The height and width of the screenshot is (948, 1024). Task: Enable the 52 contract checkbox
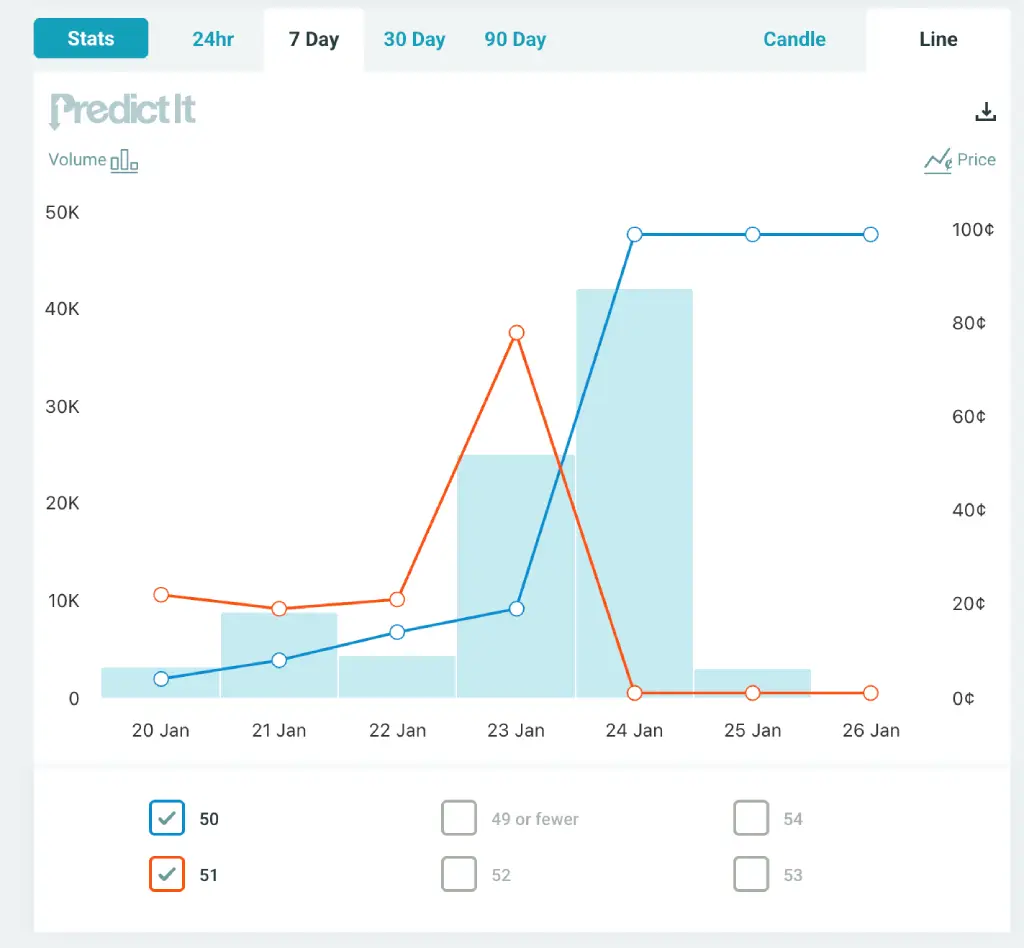458,874
